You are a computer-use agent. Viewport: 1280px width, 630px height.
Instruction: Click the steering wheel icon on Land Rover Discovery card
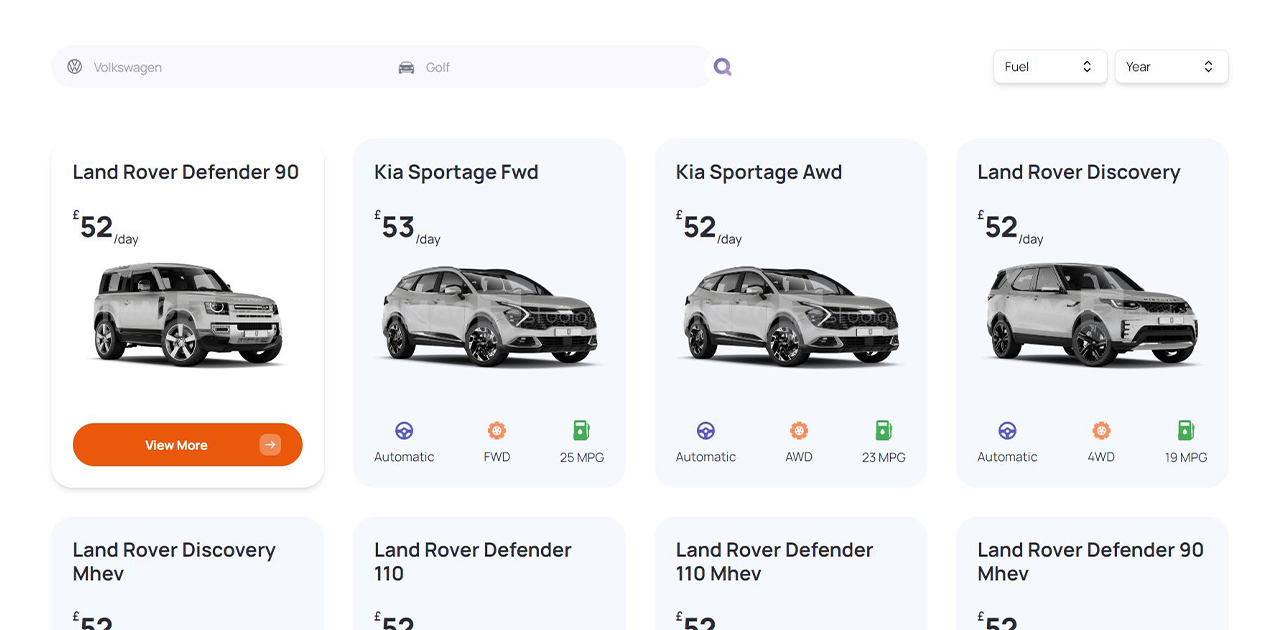click(1007, 431)
